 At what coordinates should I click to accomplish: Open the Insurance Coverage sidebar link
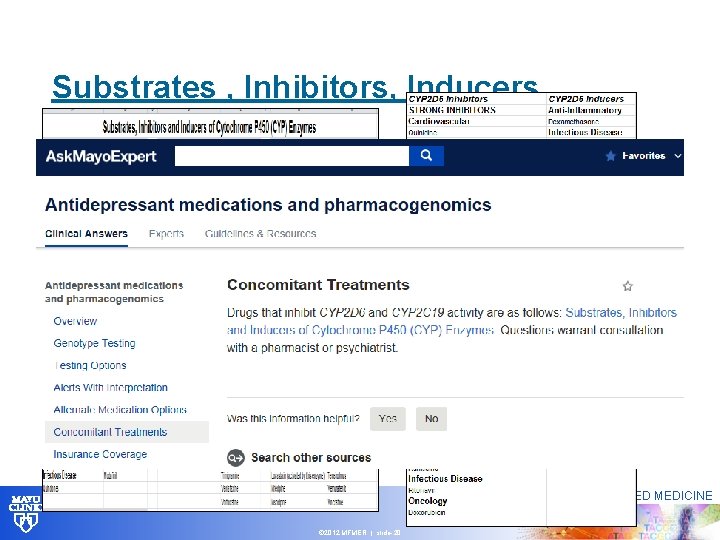[100, 454]
